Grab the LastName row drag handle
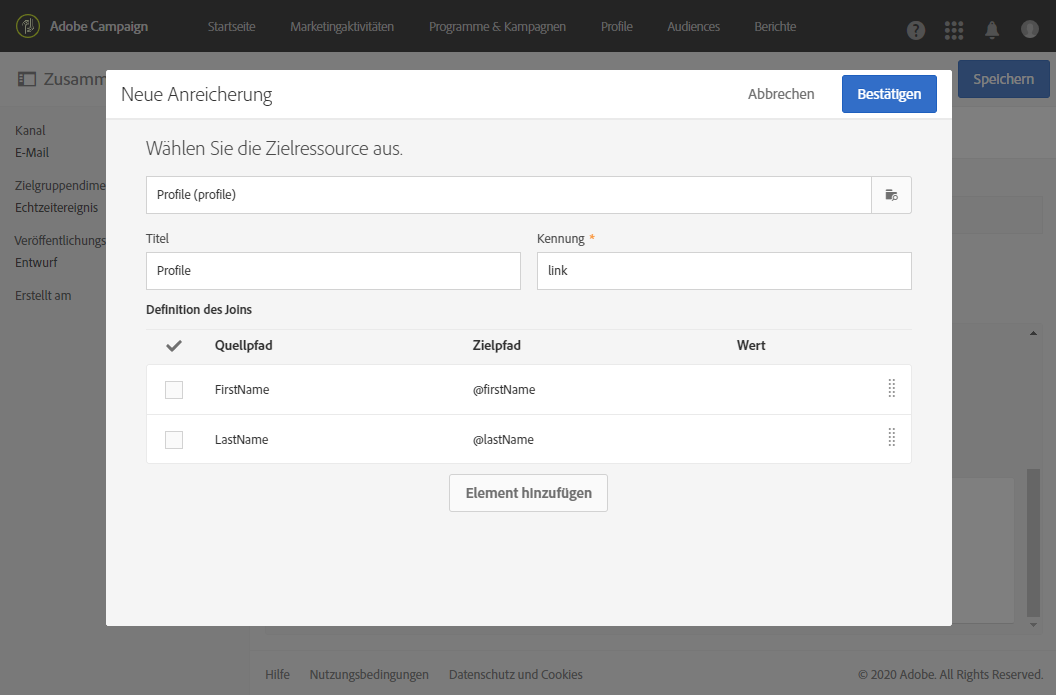Viewport: 1056px width, 695px height. (891, 438)
